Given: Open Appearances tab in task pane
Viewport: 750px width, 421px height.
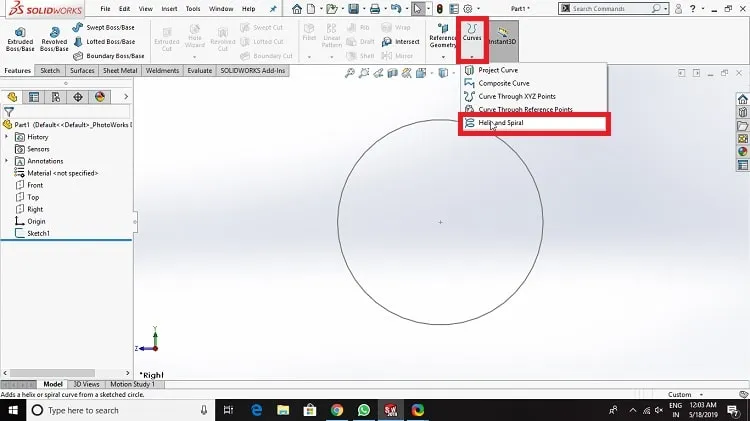Looking at the screenshot, I should tap(742, 152).
